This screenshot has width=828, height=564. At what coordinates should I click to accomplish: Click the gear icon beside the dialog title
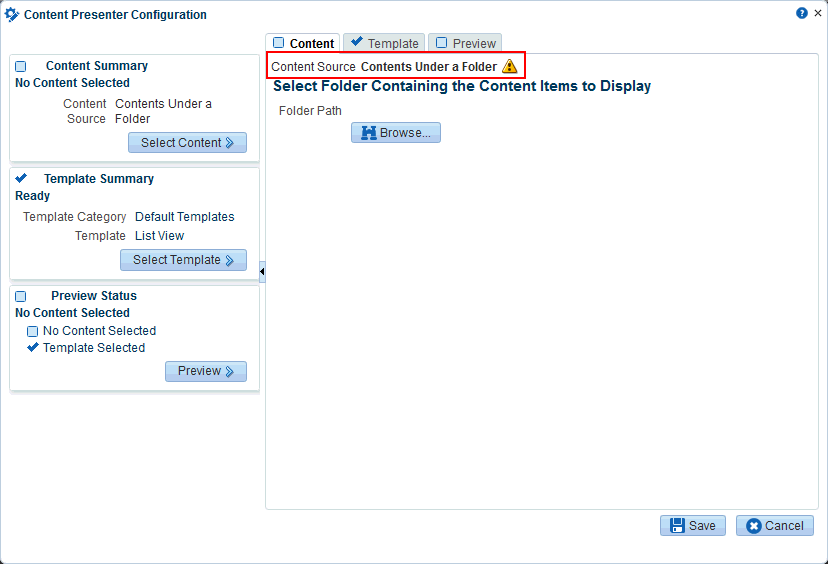coord(12,15)
